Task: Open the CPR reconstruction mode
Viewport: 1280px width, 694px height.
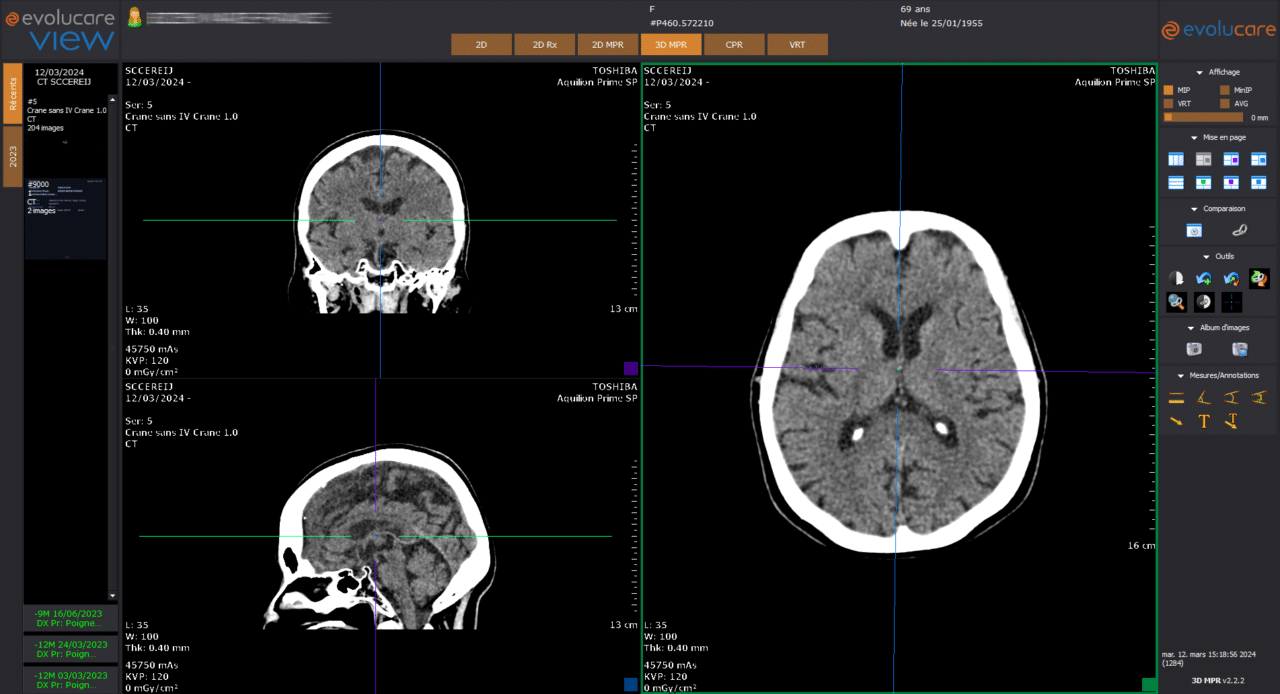Action: click(734, 44)
